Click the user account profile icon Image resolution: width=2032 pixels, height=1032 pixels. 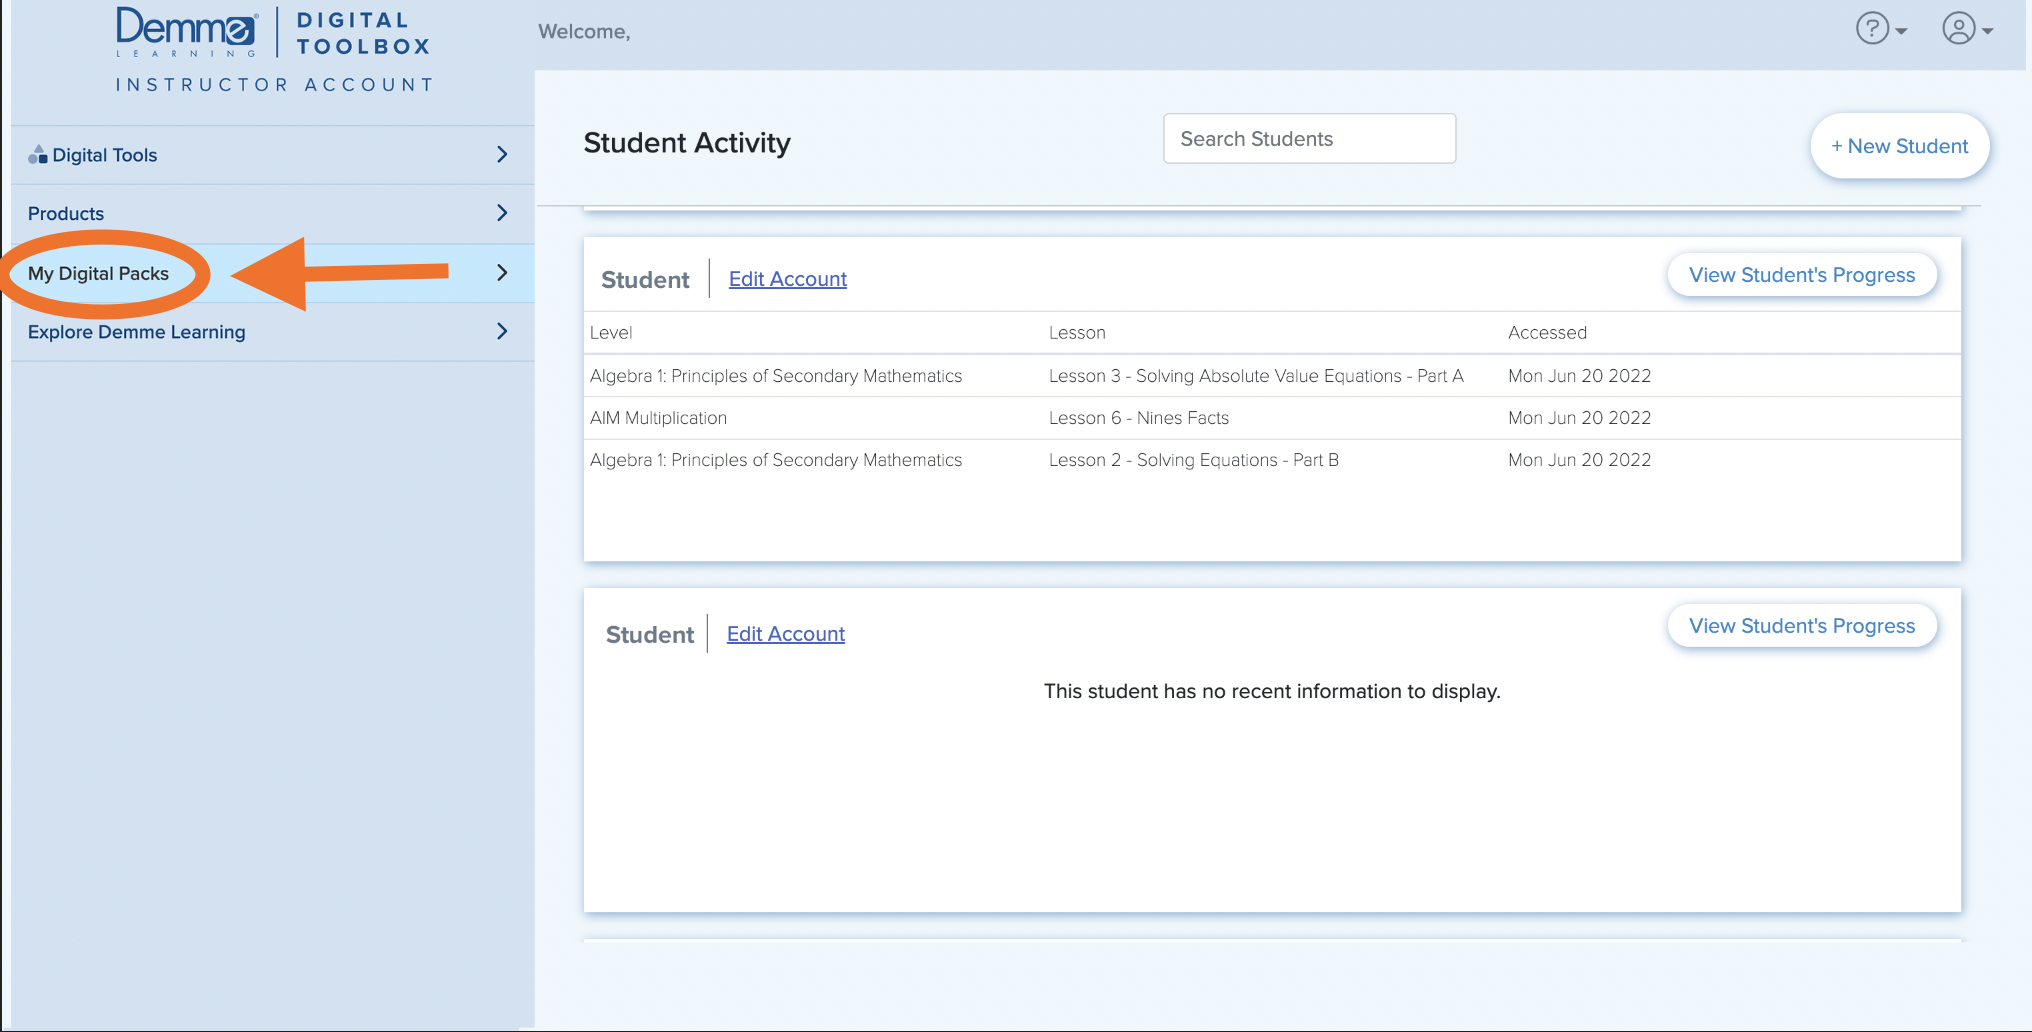pyautogui.click(x=1957, y=29)
